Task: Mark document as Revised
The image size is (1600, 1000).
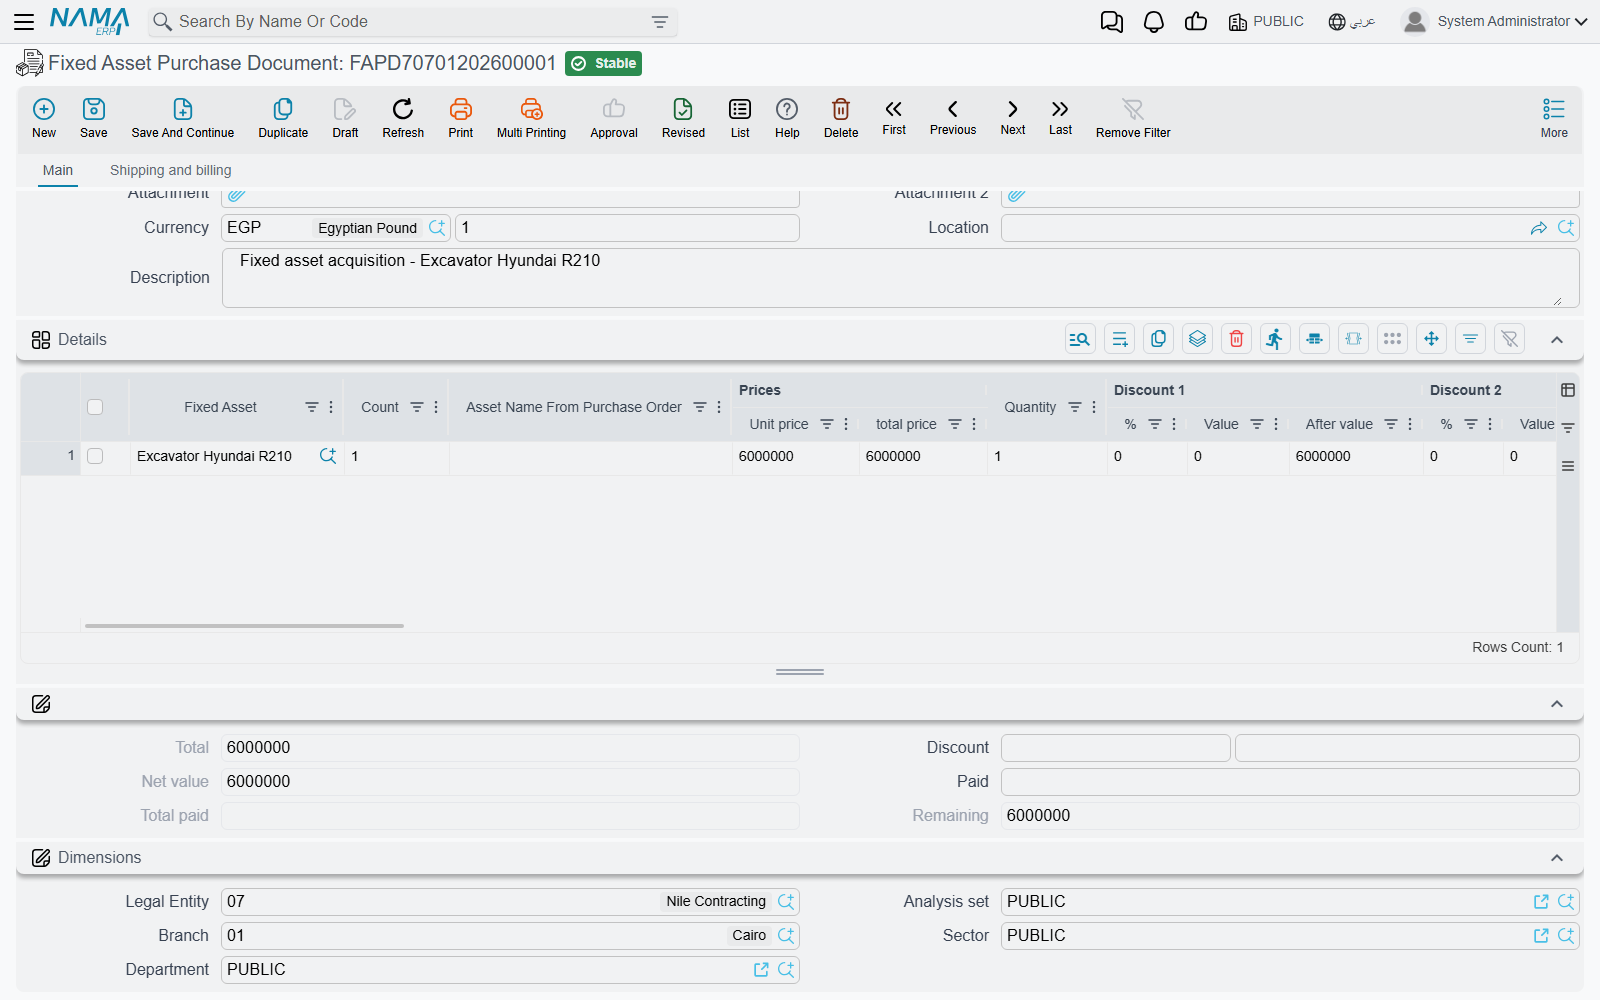Action: point(683,118)
